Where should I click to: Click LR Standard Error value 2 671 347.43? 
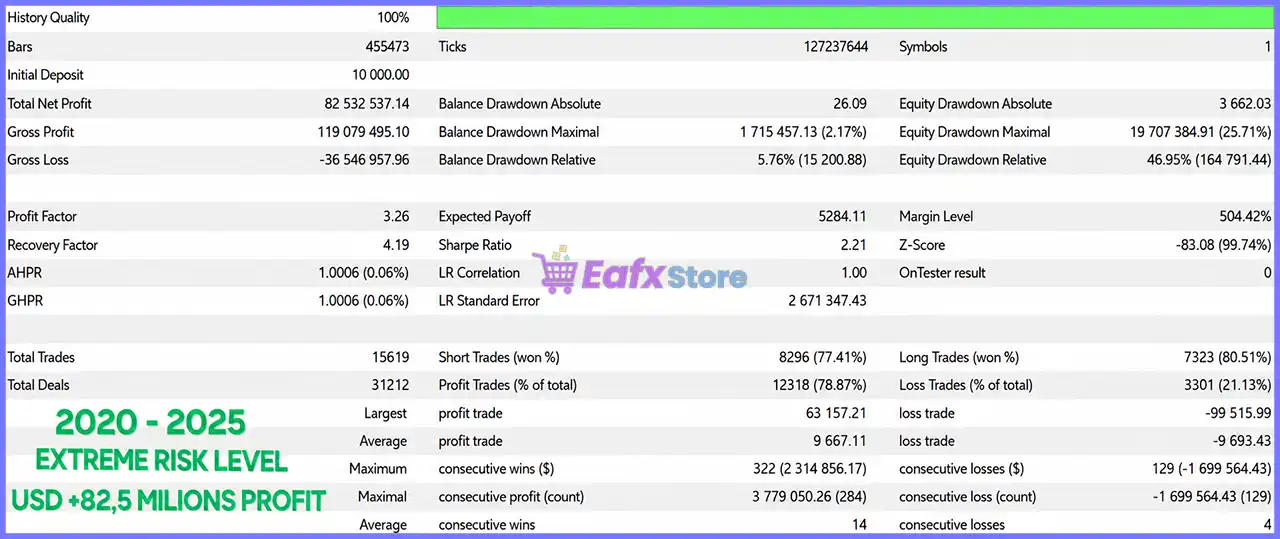pos(827,301)
